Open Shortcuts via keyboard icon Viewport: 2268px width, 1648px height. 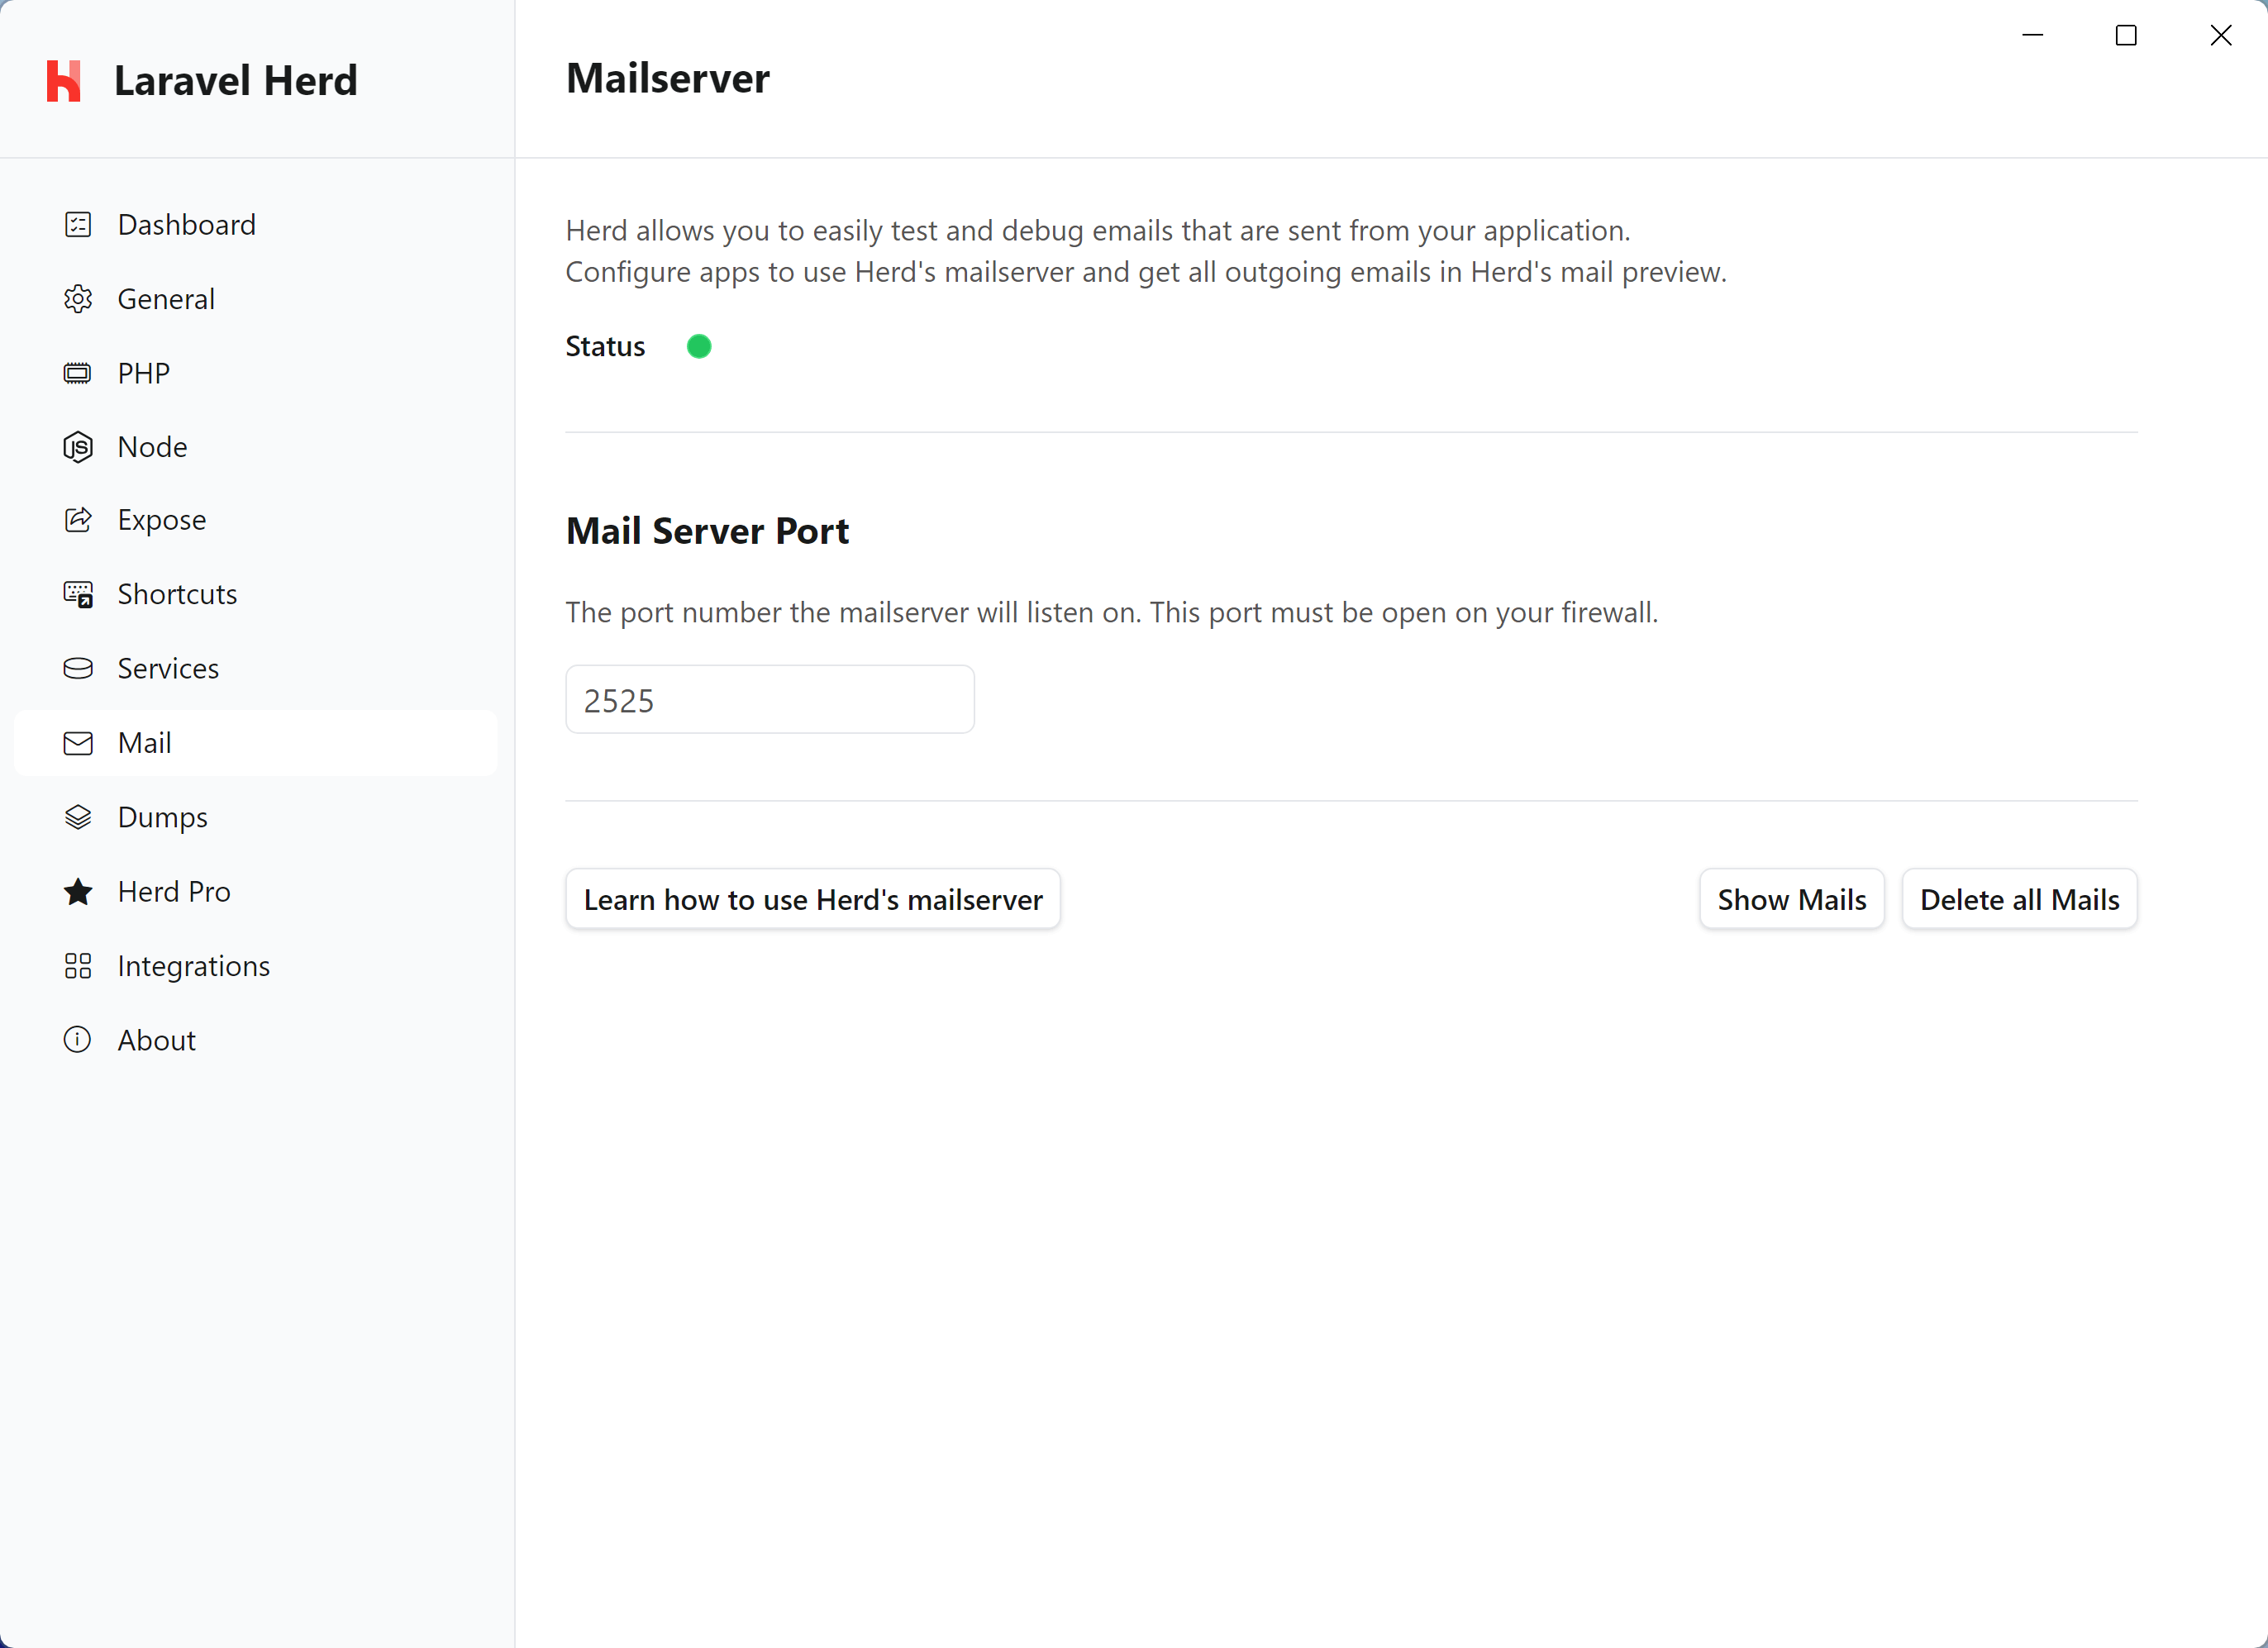tap(77, 593)
